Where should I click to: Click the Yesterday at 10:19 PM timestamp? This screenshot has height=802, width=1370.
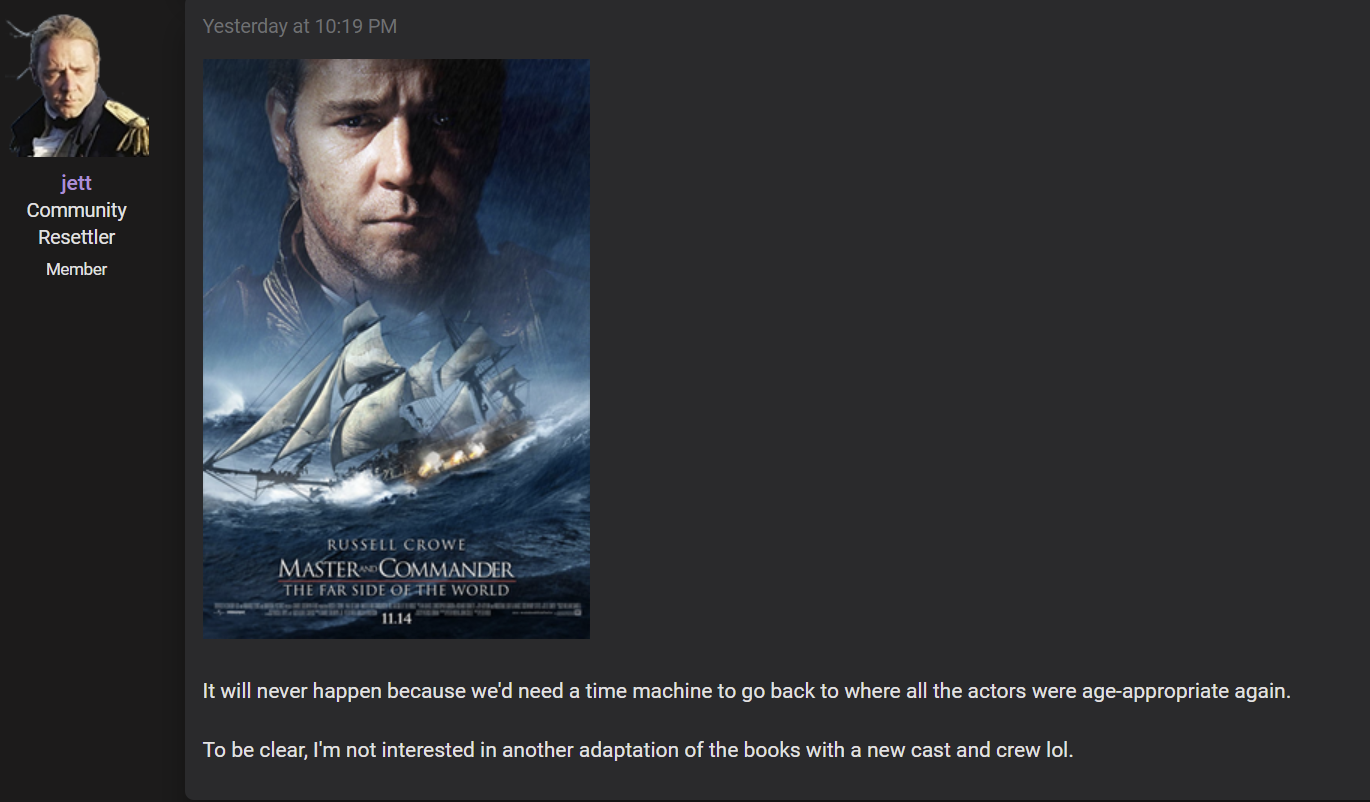click(x=300, y=27)
